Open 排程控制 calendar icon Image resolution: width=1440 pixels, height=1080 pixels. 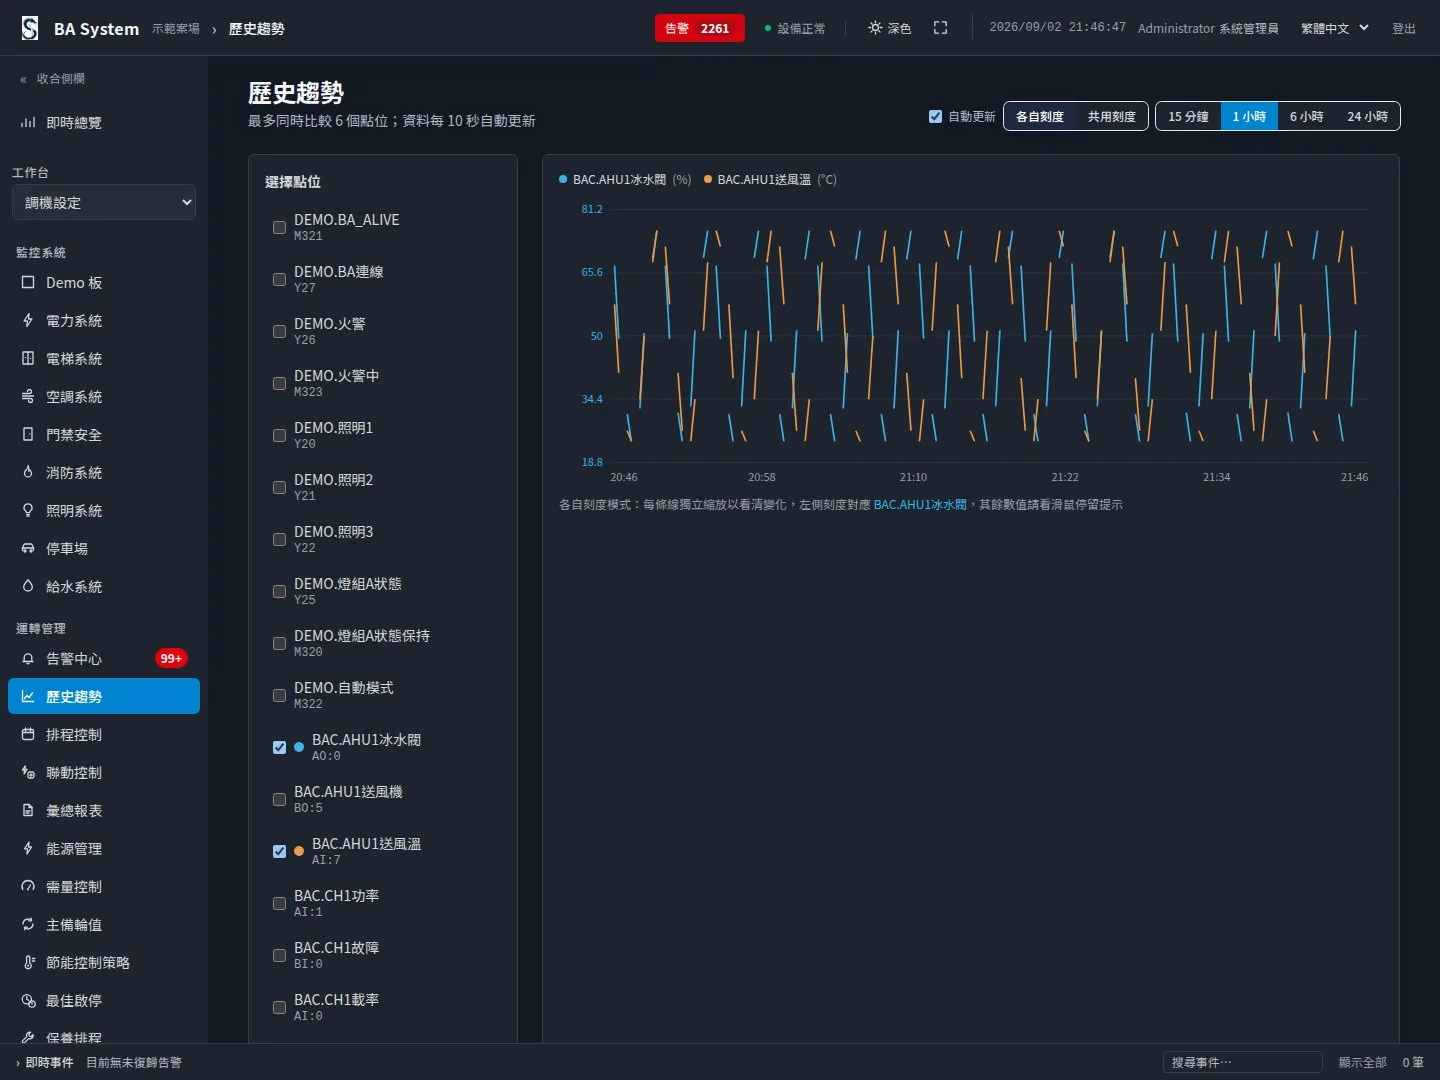[x=28, y=735]
